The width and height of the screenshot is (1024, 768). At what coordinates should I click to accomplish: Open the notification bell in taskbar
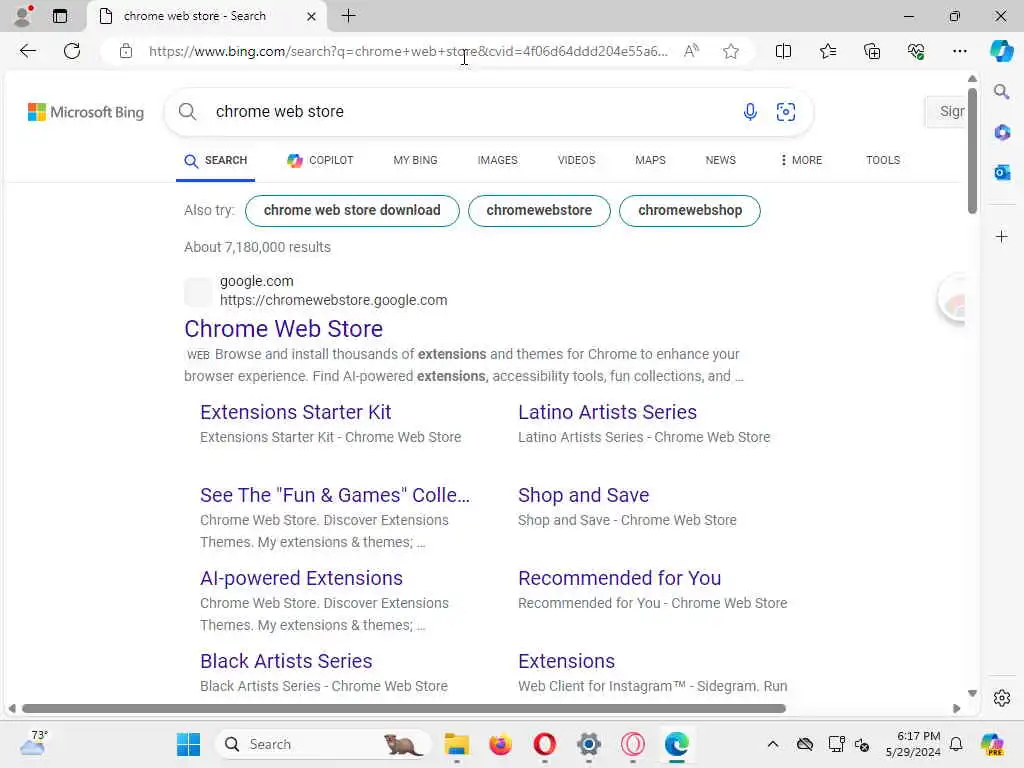[955, 744]
